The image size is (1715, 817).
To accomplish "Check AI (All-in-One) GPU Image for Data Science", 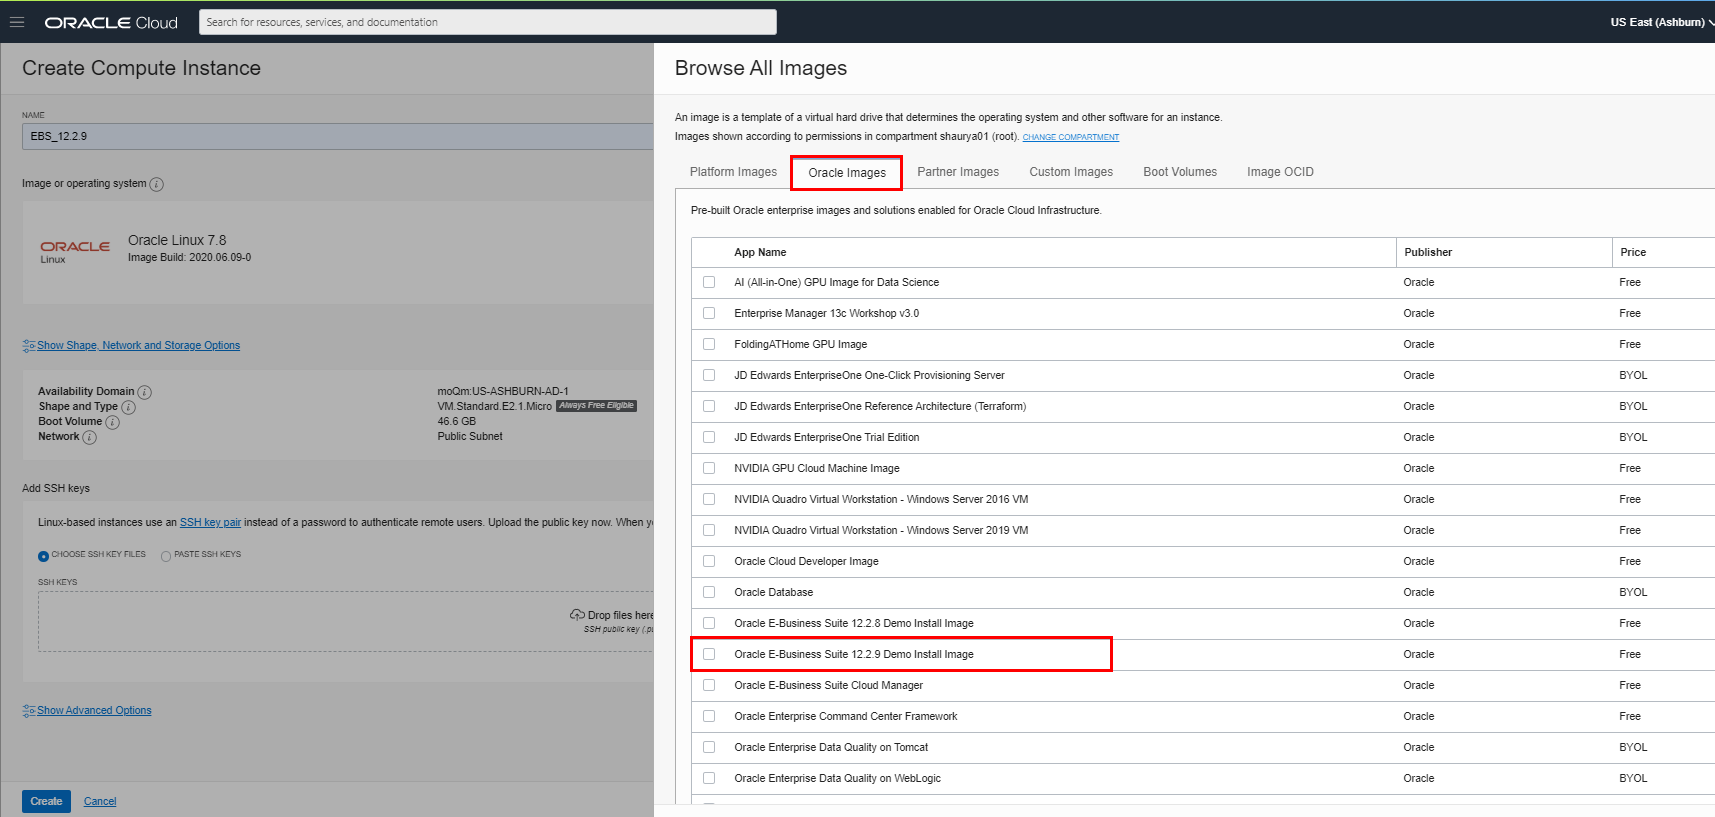I will [709, 282].
